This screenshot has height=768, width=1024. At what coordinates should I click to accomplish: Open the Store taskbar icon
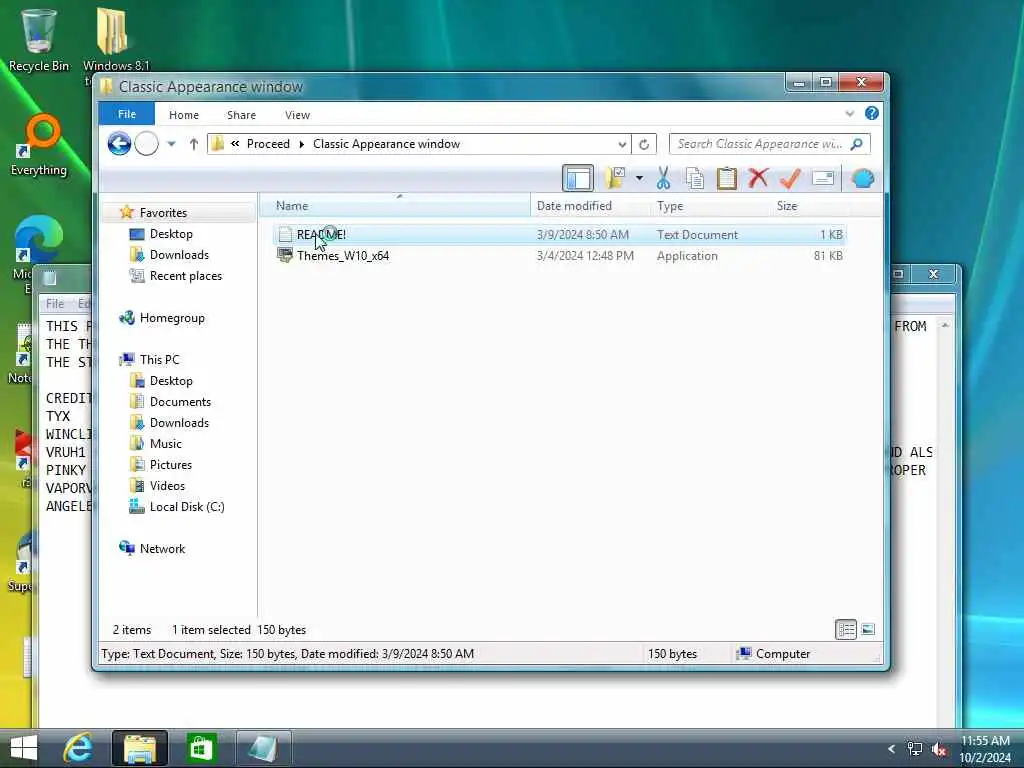200,748
